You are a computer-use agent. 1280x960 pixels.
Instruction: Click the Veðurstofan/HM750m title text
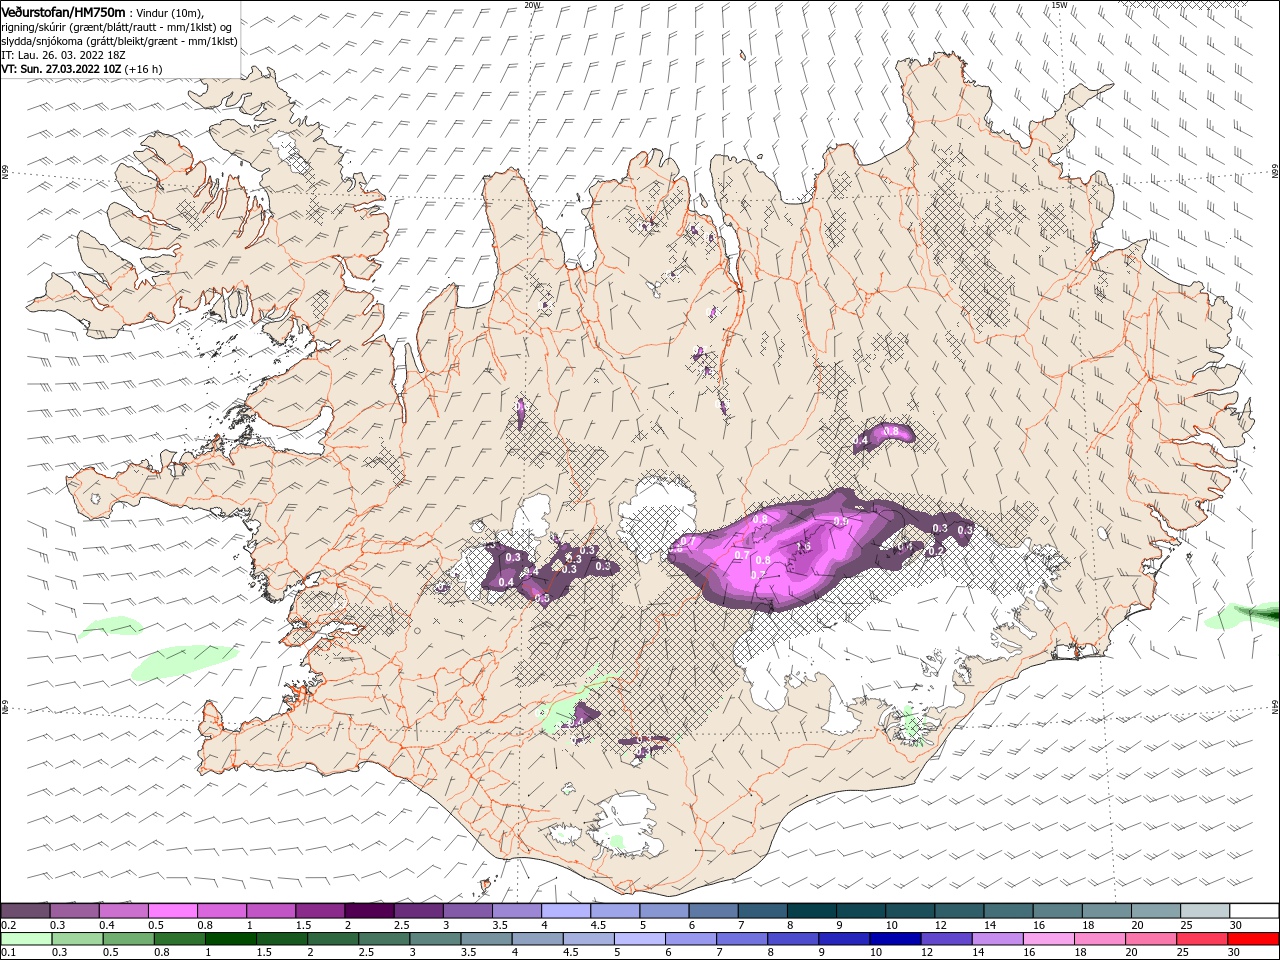click(63, 11)
